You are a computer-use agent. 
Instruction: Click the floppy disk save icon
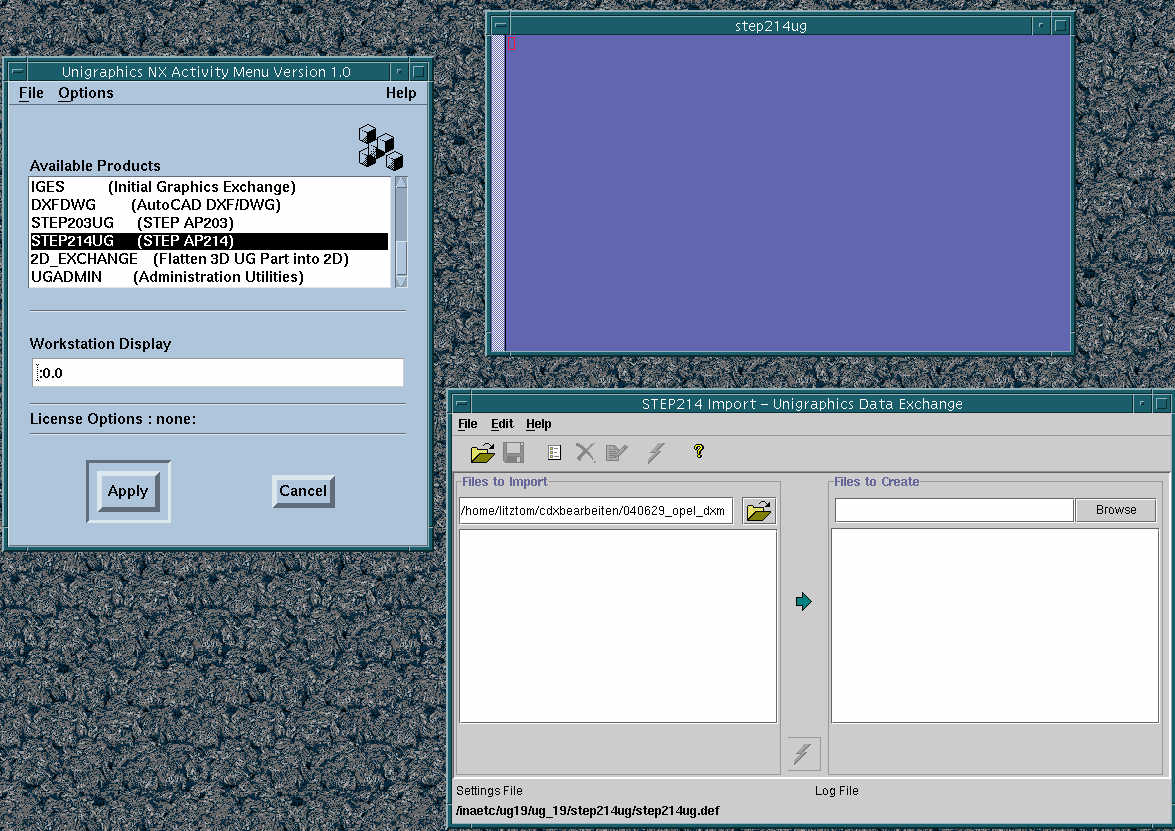click(x=513, y=453)
